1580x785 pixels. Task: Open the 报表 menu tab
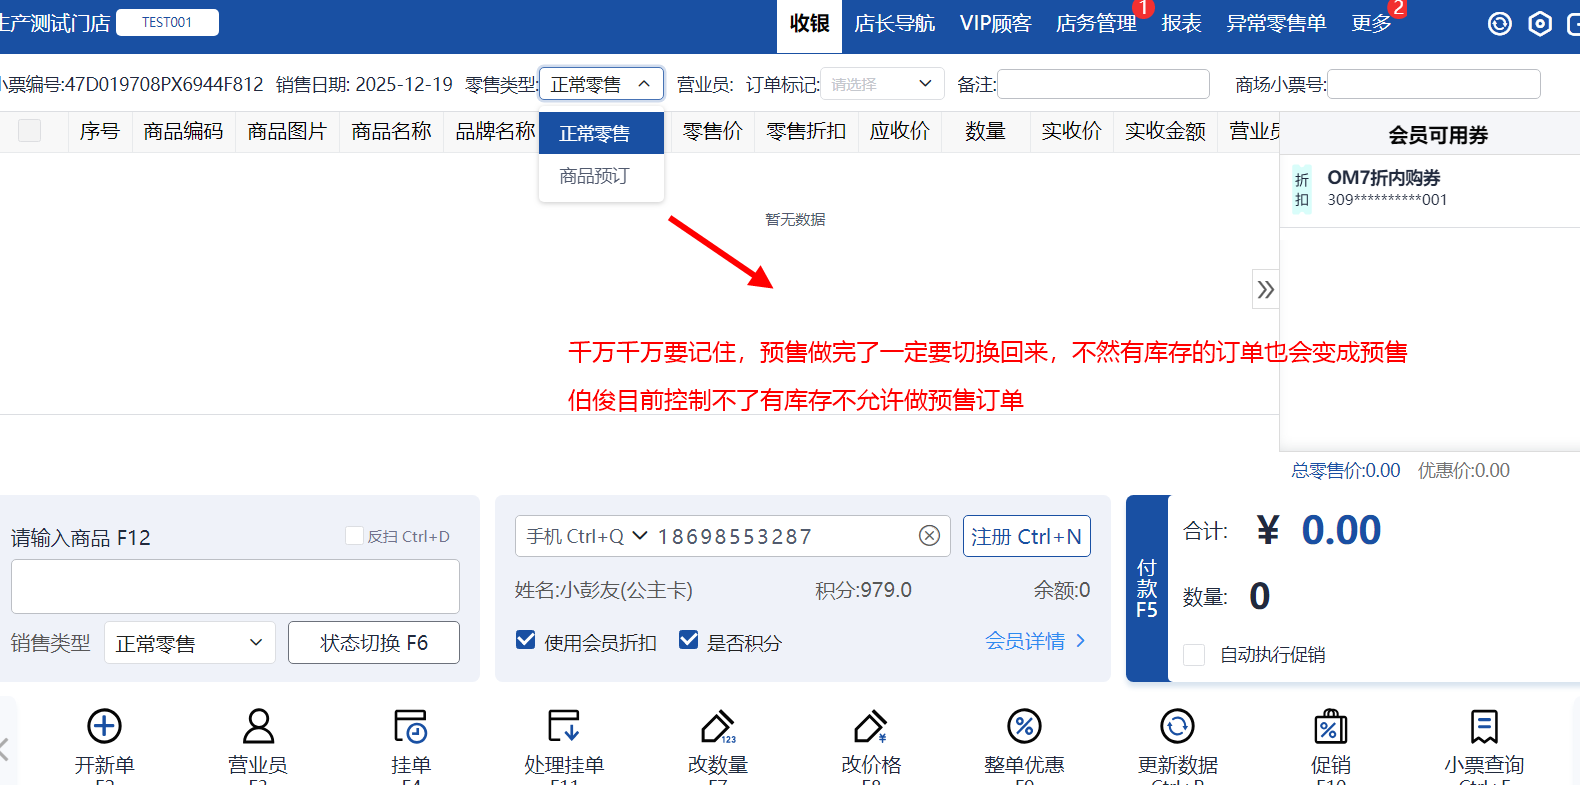[1181, 24]
